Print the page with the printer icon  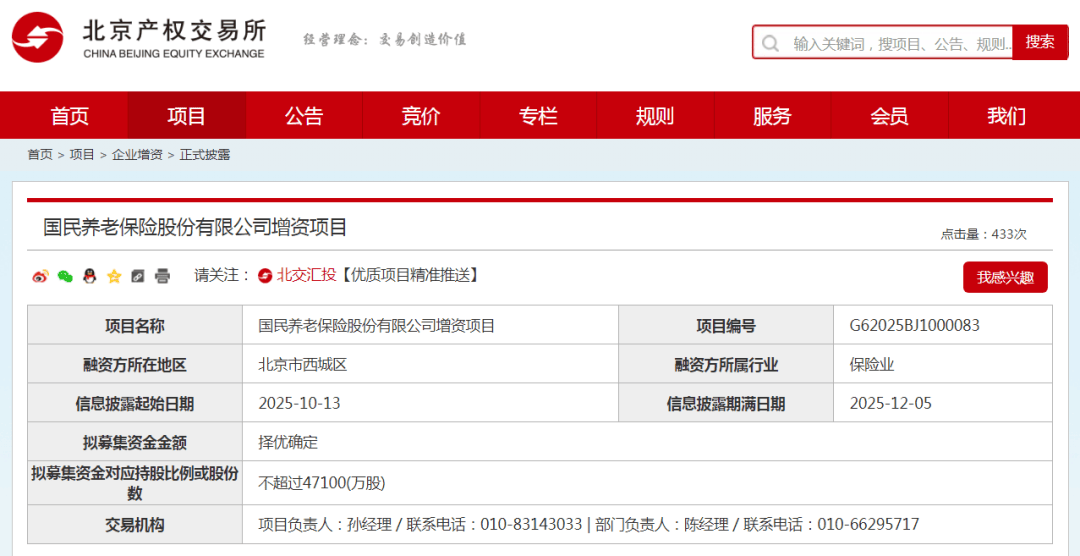pos(162,276)
